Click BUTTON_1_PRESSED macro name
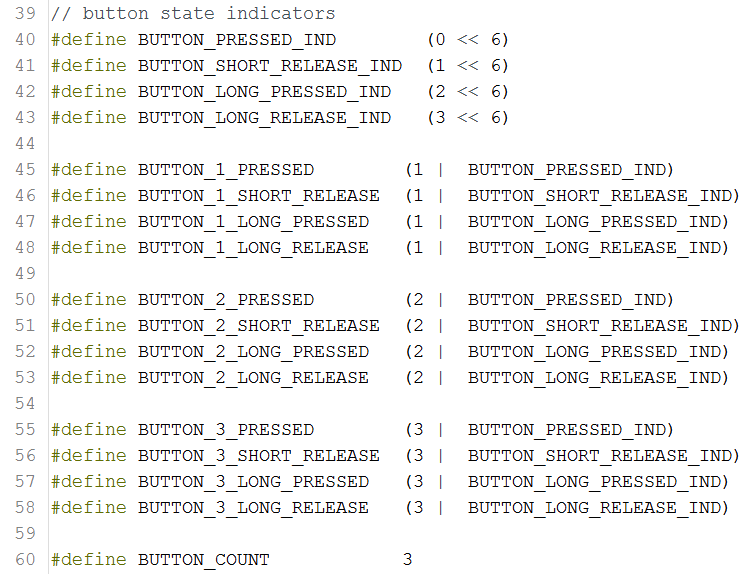The width and height of the screenshot is (750, 574). [x=226, y=170]
